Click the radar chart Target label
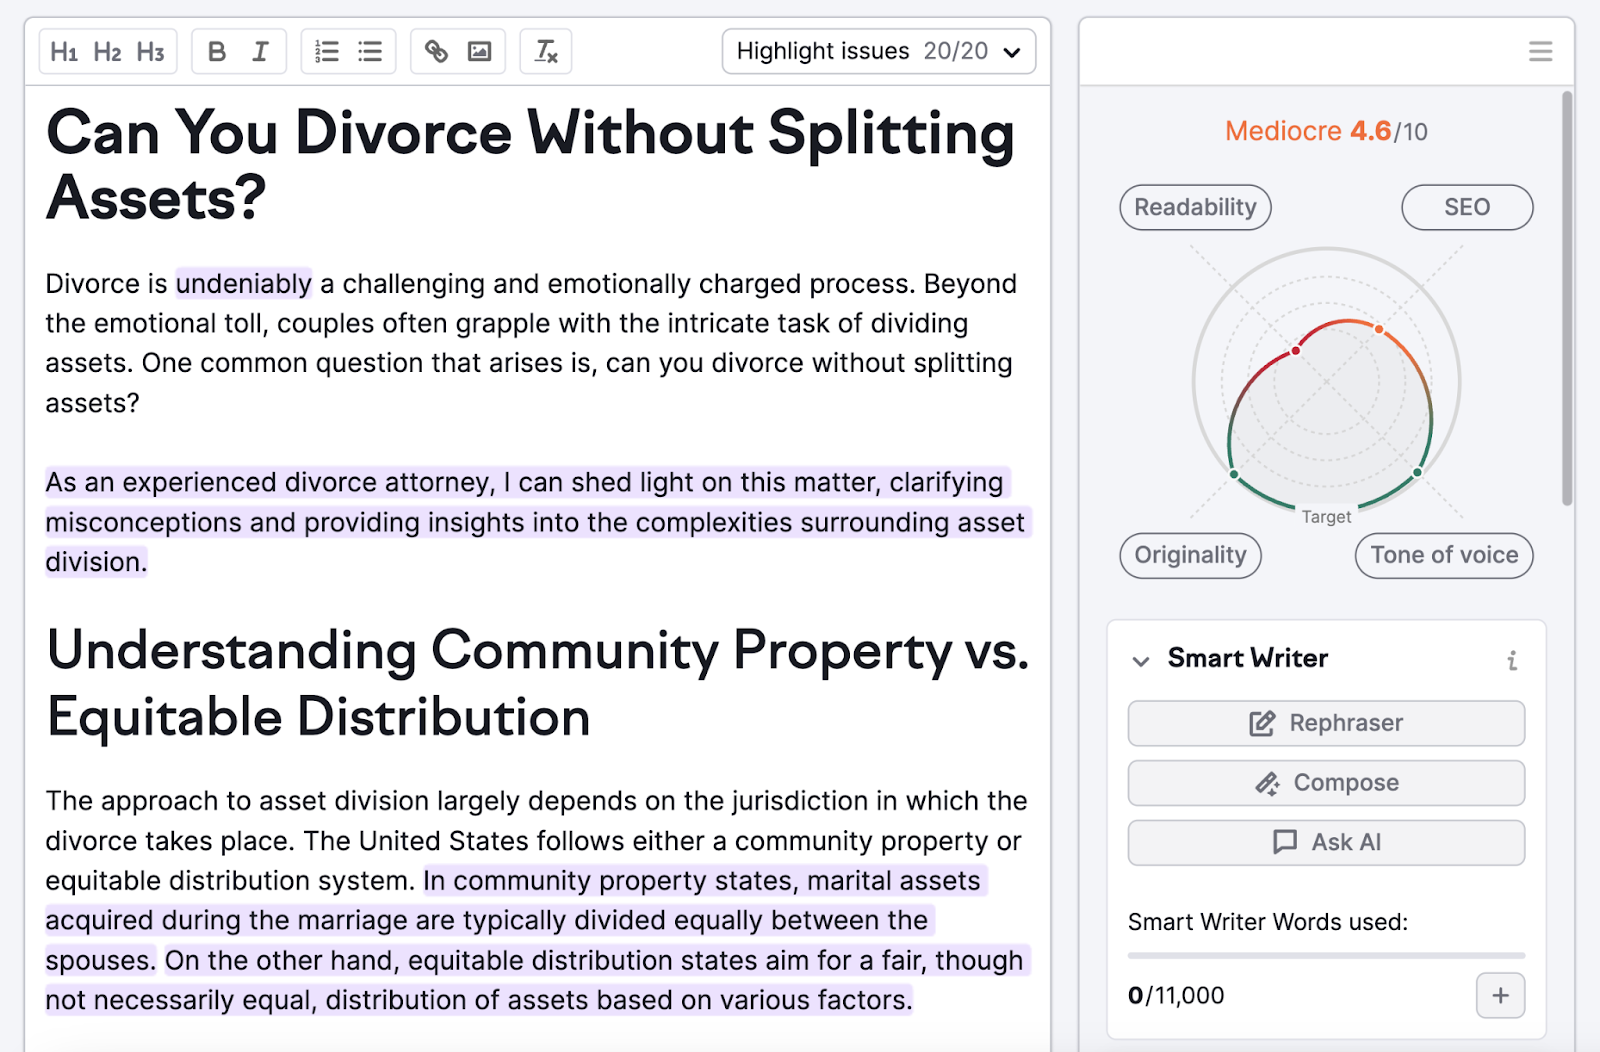 [1326, 517]
